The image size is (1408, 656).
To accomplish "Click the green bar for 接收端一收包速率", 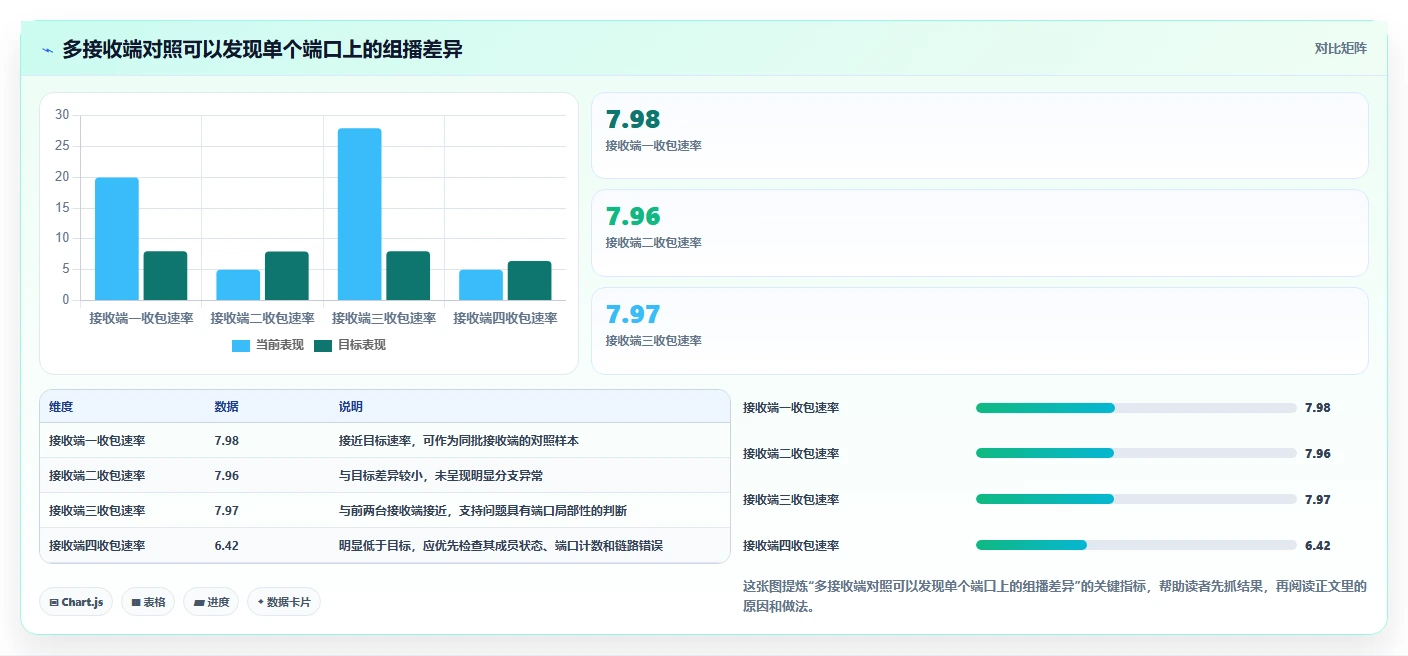I will [165, 276].
